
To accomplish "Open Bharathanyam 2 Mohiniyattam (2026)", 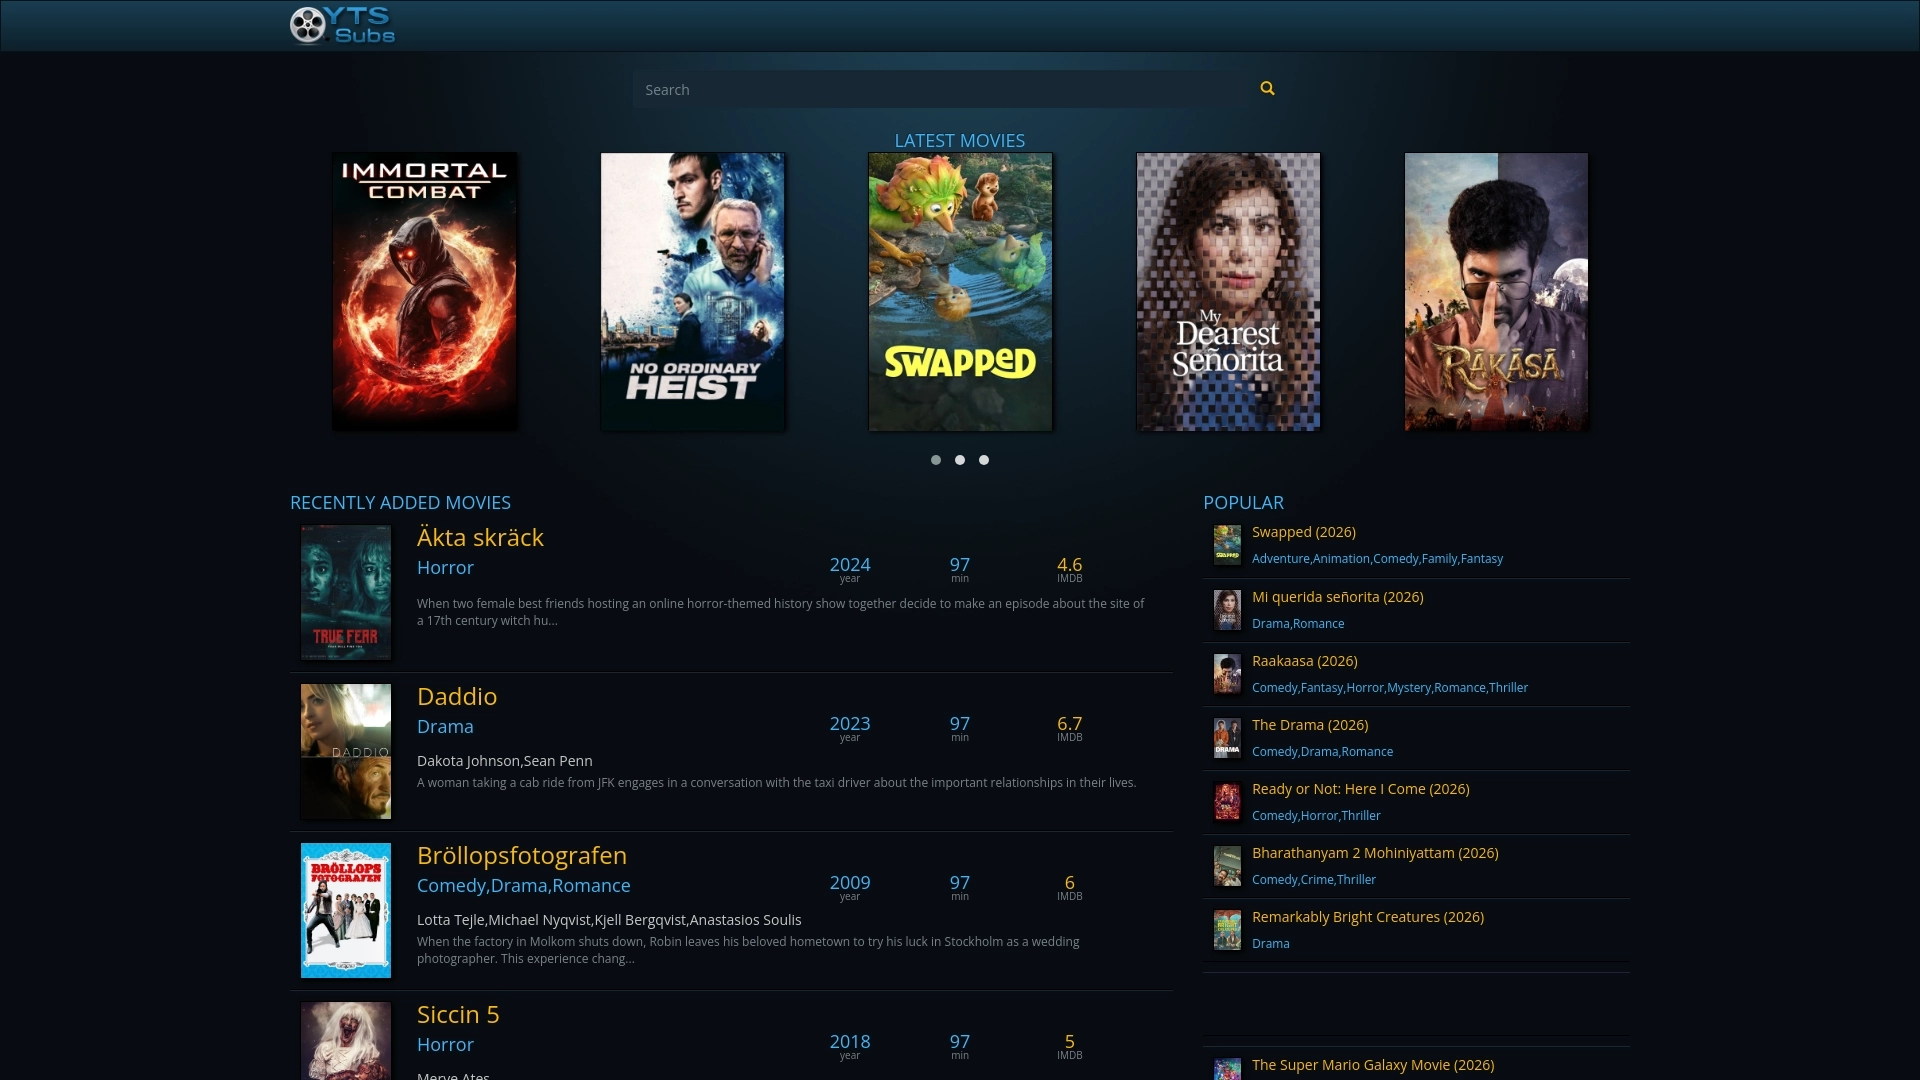I will pos(1375,853).
